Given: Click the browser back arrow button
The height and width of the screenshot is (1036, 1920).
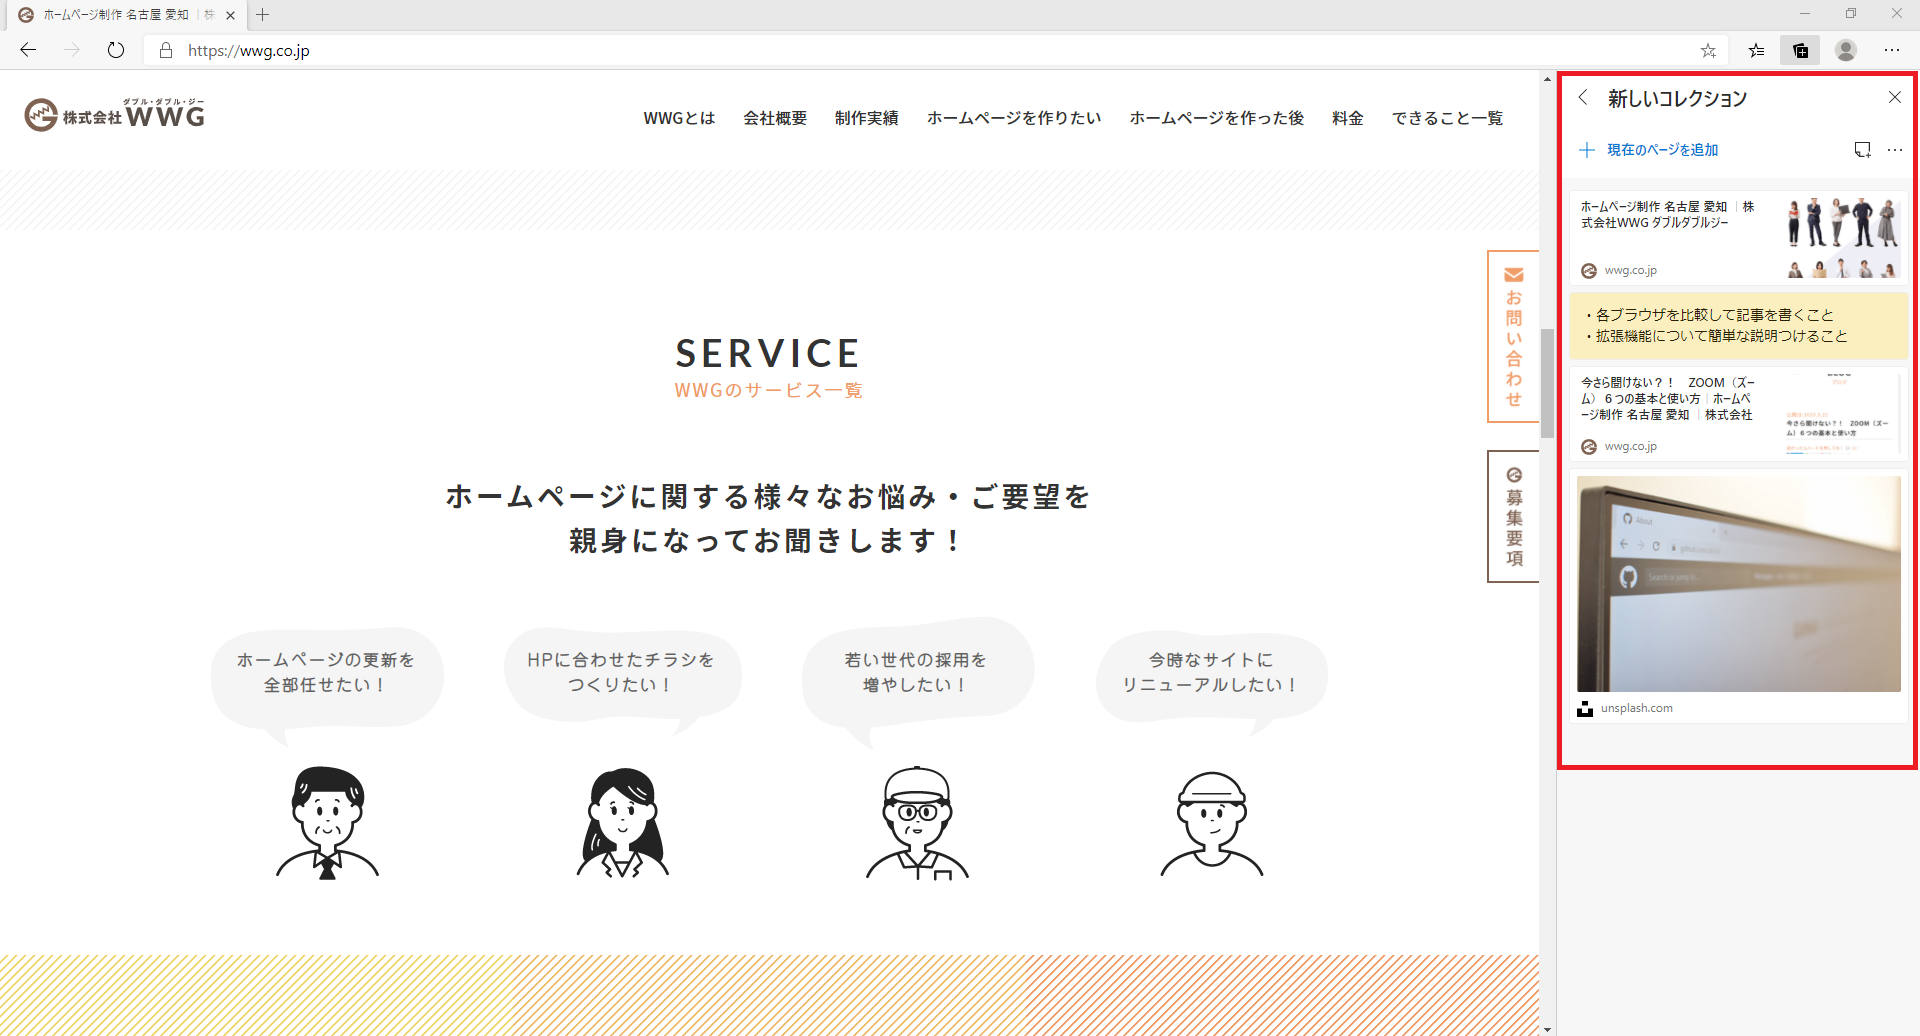Looking at the screenshot, I should [x=28, y=50].
